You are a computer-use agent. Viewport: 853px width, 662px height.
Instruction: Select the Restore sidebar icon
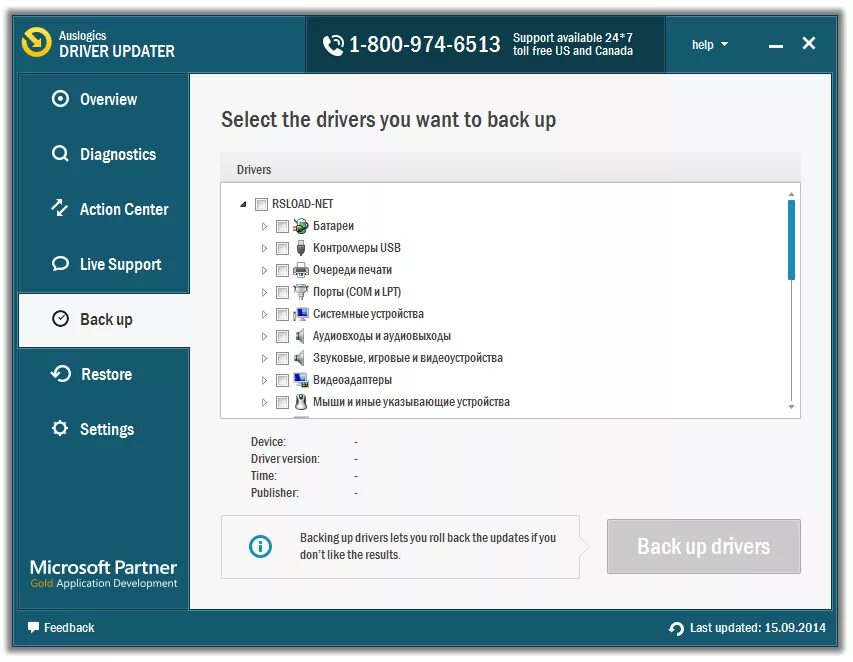pyautogui.click(x=60, y=374)
